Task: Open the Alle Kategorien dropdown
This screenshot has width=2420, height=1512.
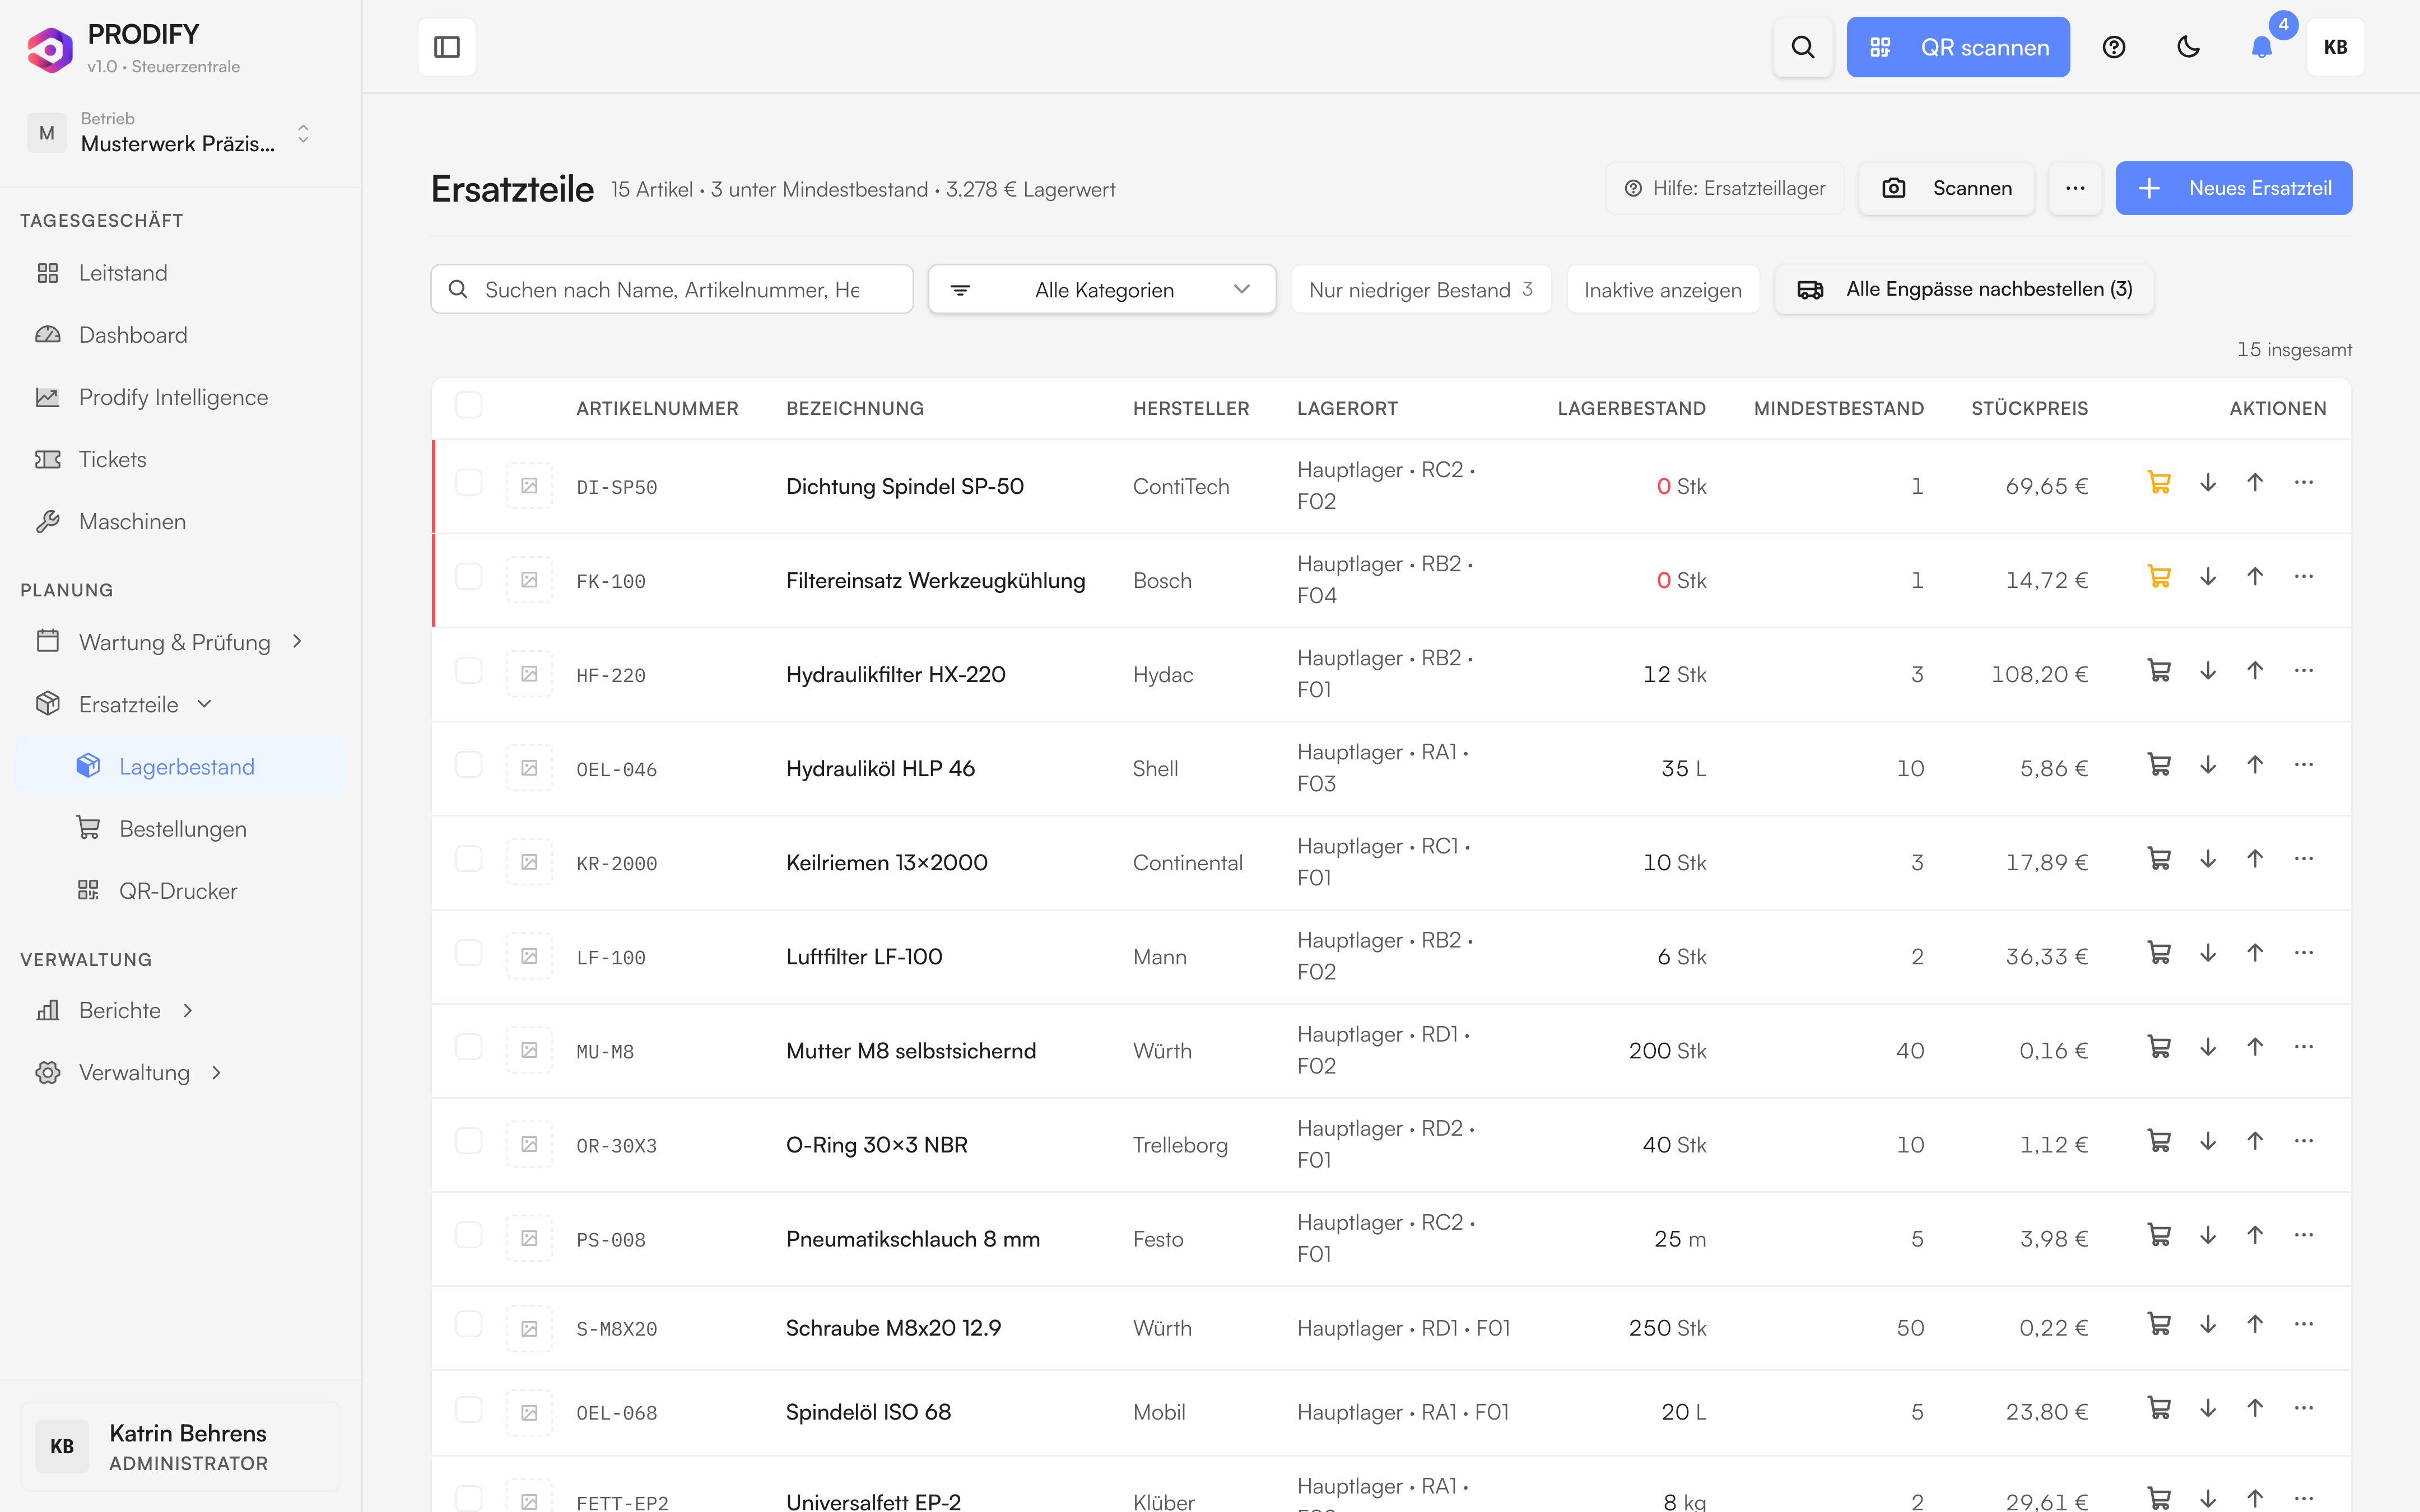Action: coord(1101,289)
